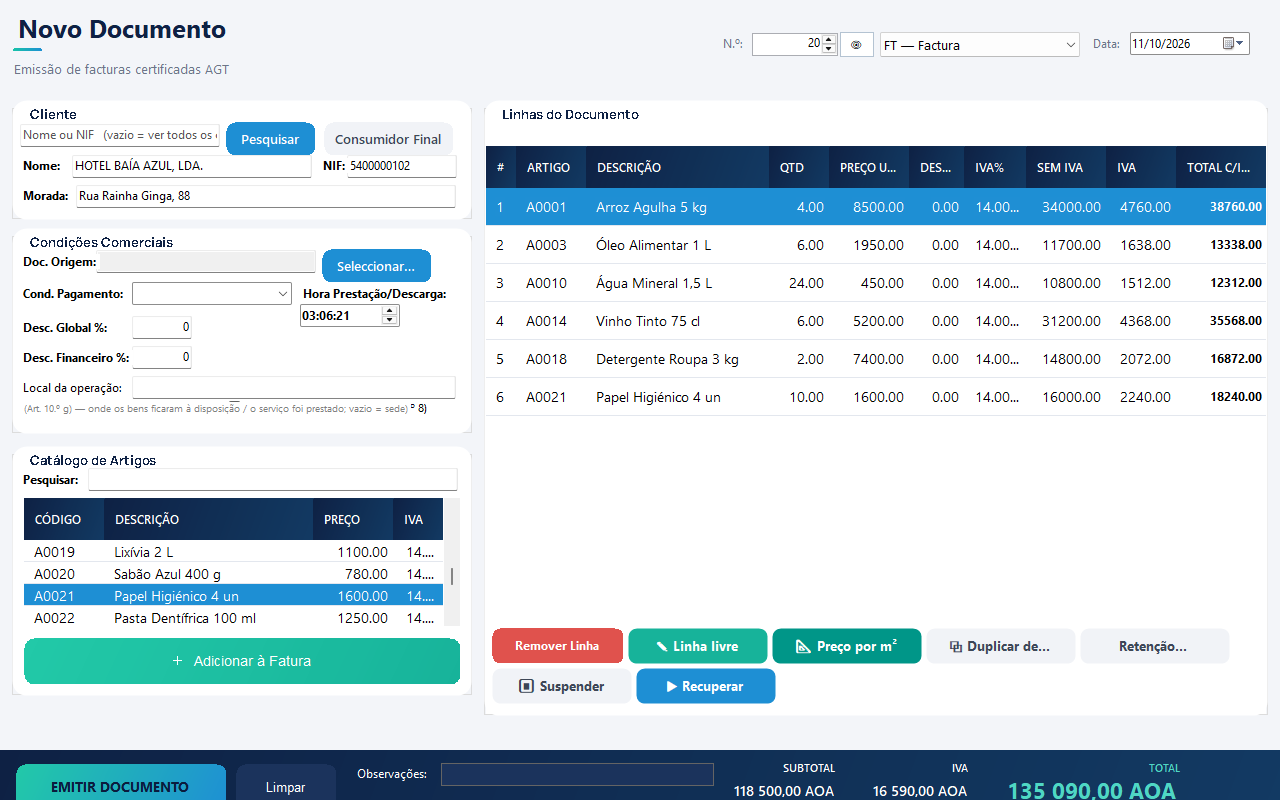Suspend the document with Suspender
Viewport: 1280px width, 800px height.
562,686
